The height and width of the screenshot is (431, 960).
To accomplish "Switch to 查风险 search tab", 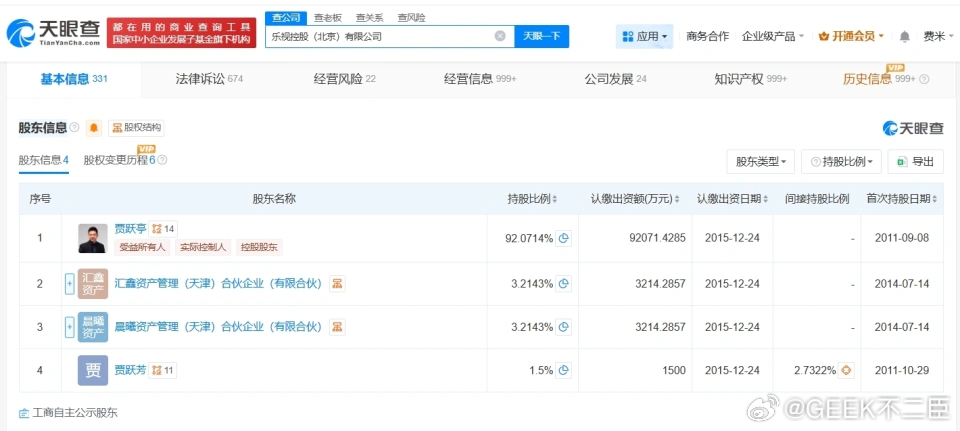I will pos(411,18).
